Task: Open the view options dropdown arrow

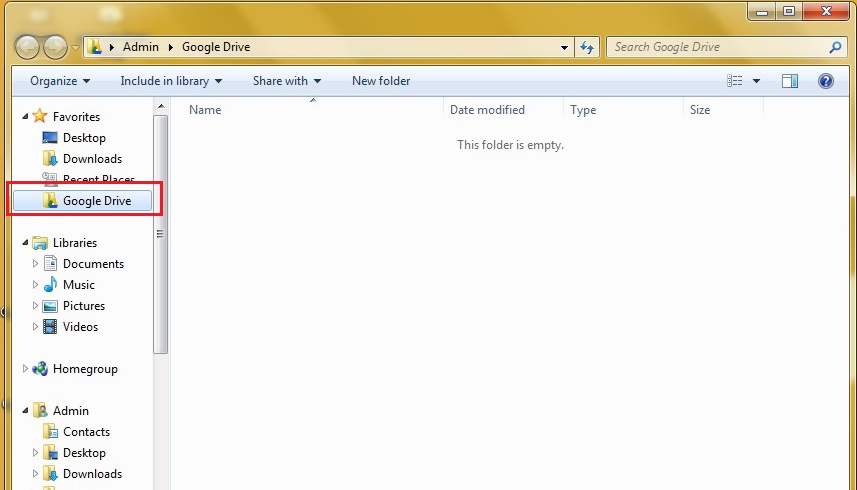Action: click(757, 81)
